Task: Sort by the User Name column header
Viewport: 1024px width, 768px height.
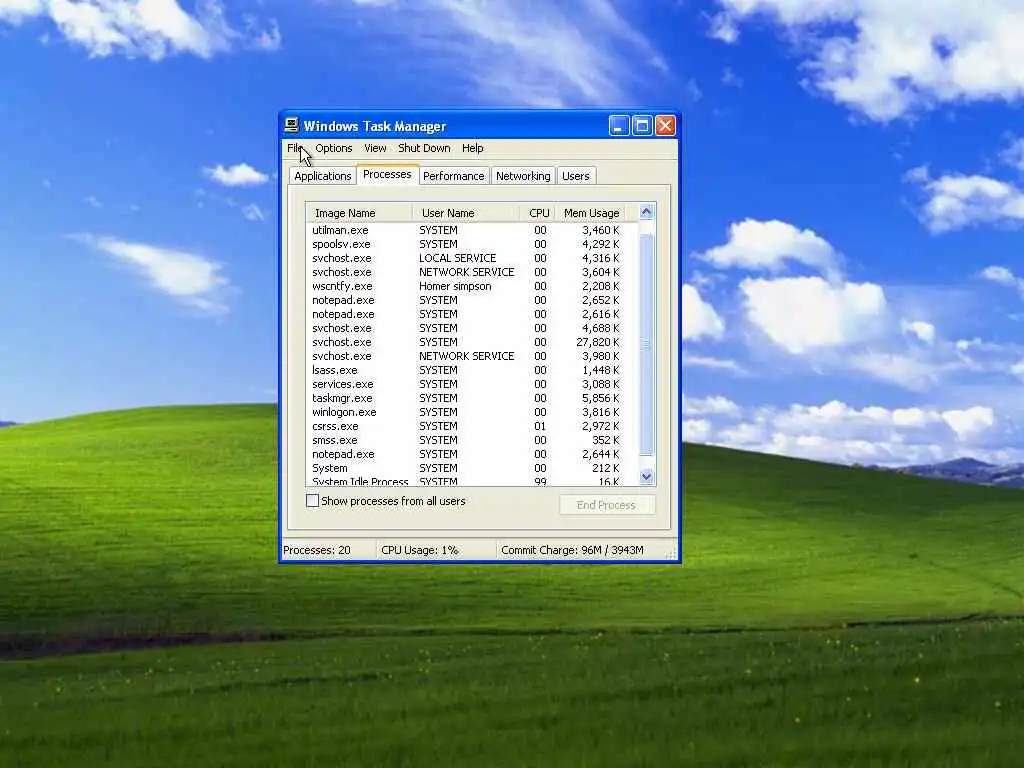Action: [466, 213]
